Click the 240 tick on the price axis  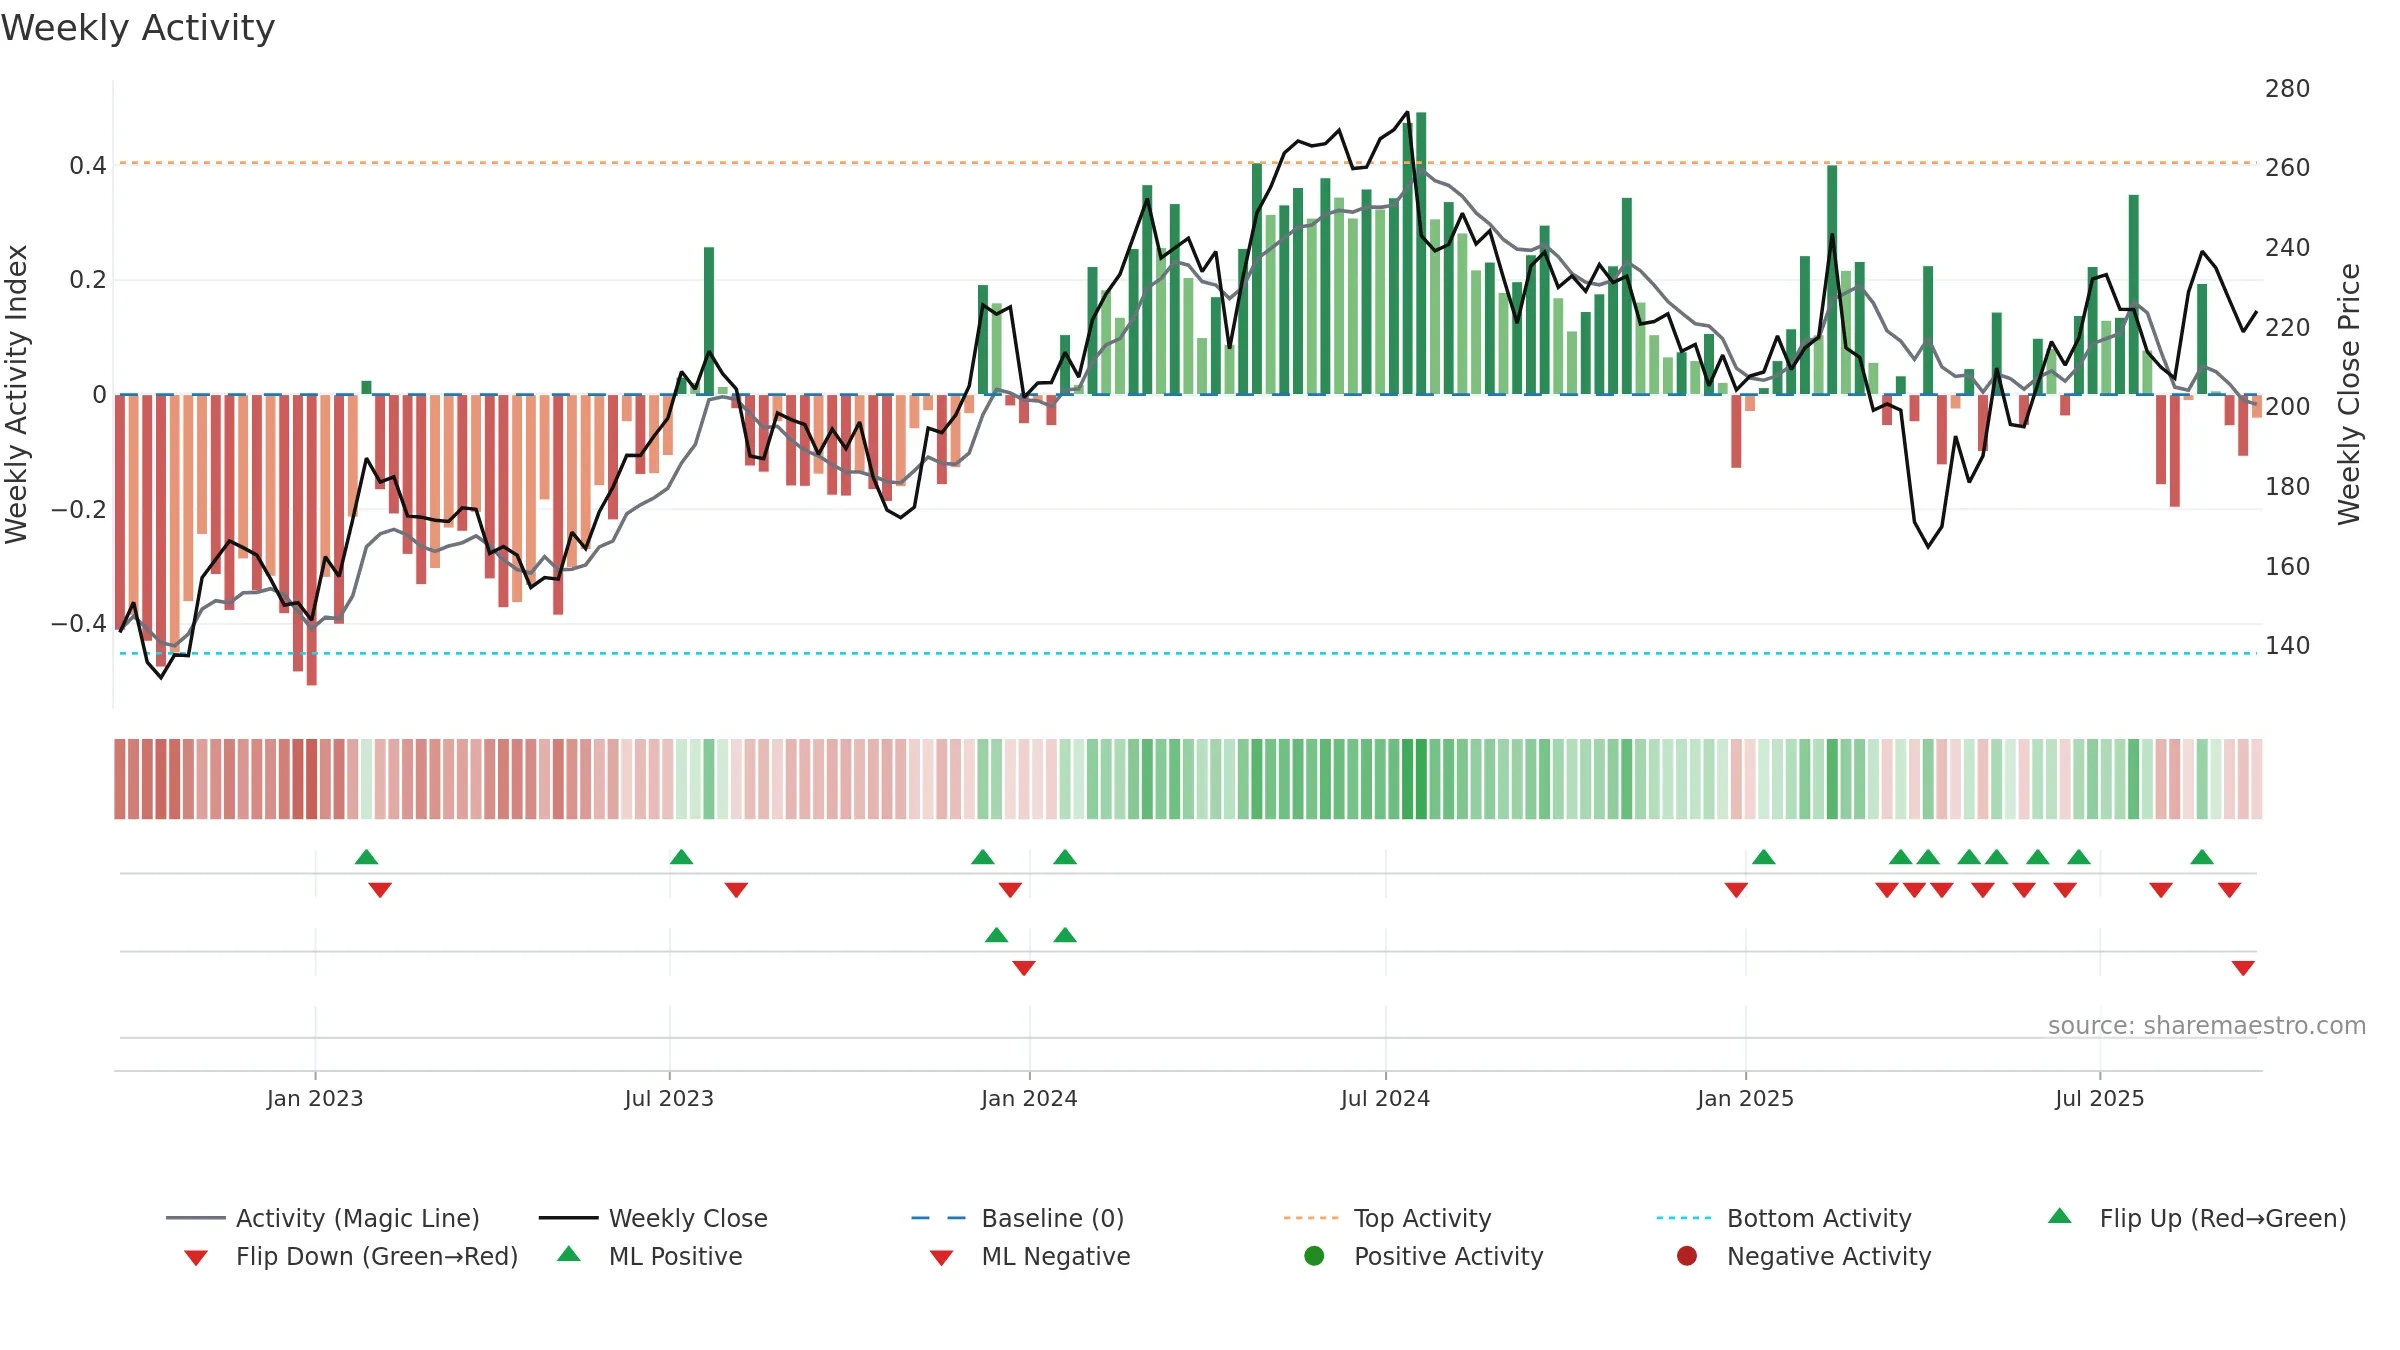click(x=2288, y=247)
